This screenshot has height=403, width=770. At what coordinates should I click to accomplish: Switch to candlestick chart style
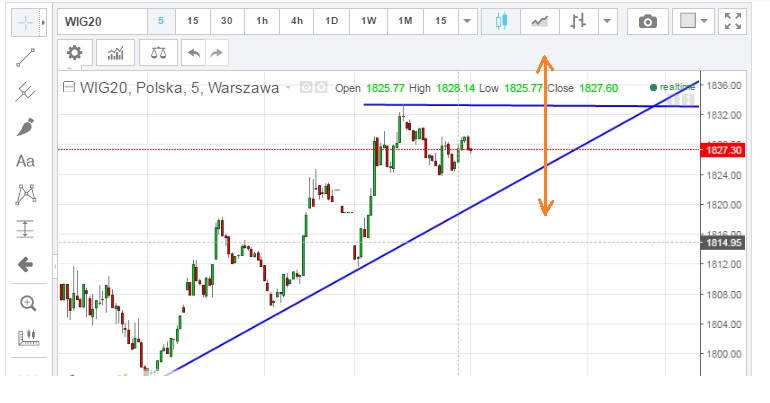coord(501,21)
